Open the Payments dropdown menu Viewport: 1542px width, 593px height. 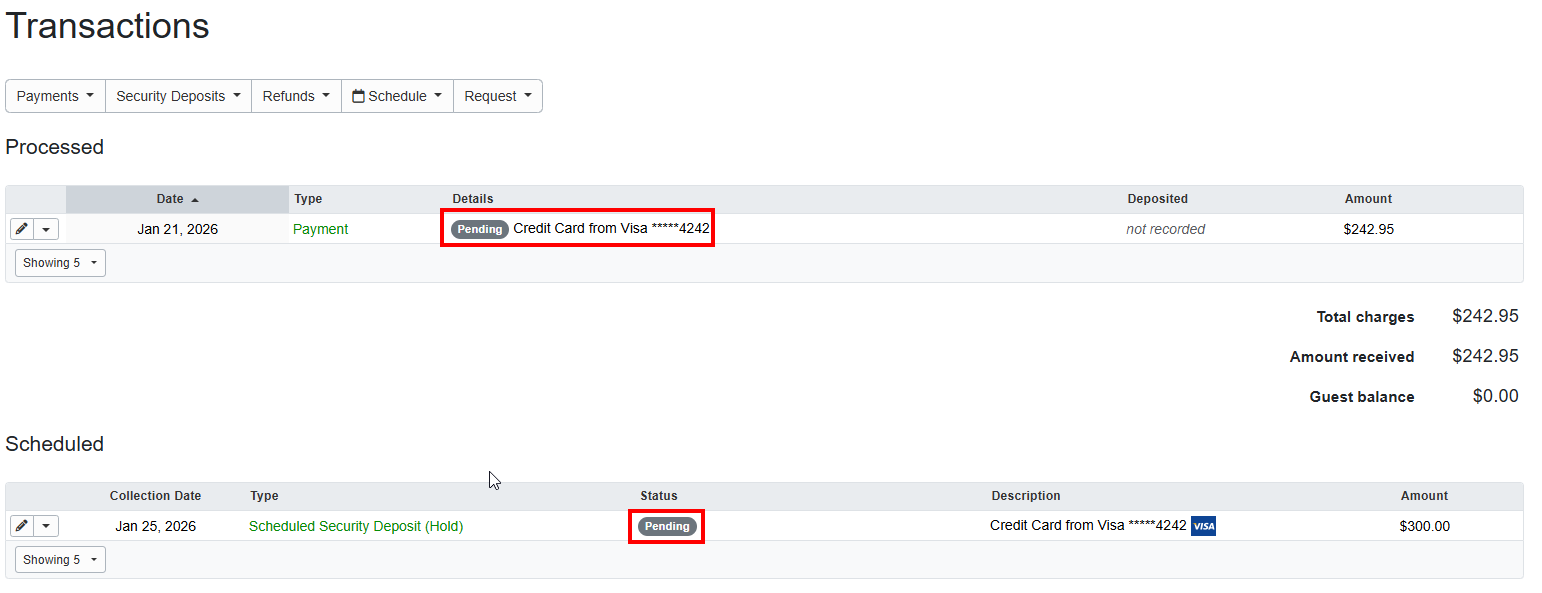click(x=55, y=95)
